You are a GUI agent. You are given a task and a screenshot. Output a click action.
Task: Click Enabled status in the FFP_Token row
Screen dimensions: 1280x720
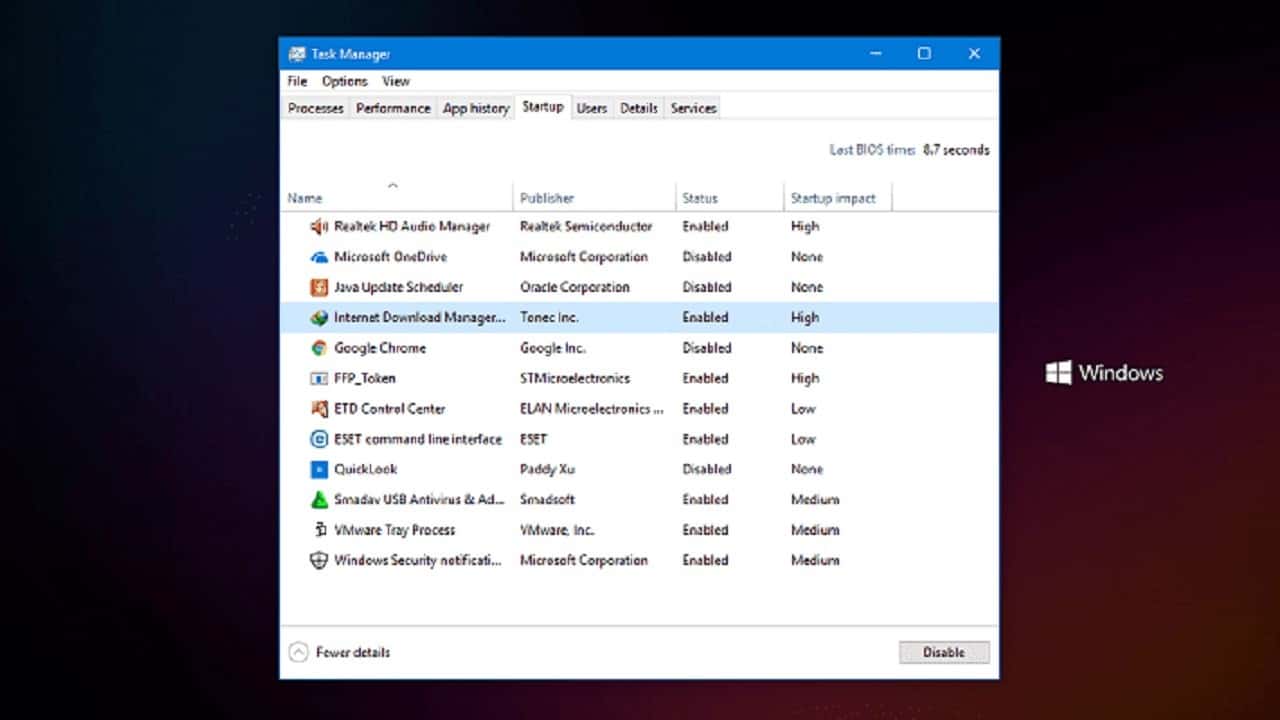705,379
